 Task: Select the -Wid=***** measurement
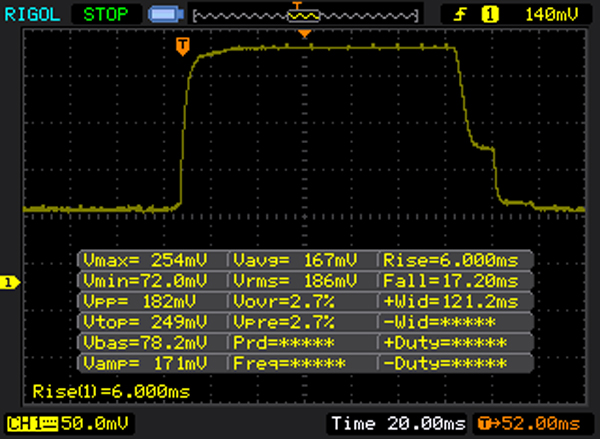(439, 322)
